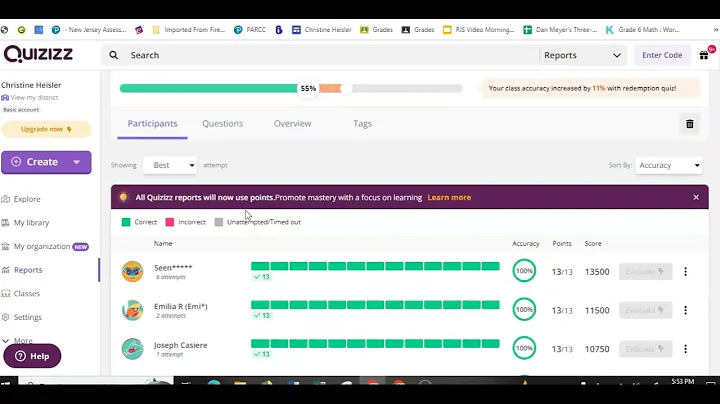Switch to Questions tab
Image resolution: width=720 pixels, height=404 pixels.
click(223, 124)
